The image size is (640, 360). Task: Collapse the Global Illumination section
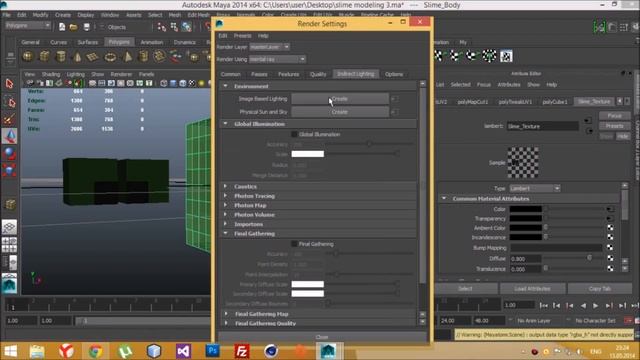pos(225,124)
